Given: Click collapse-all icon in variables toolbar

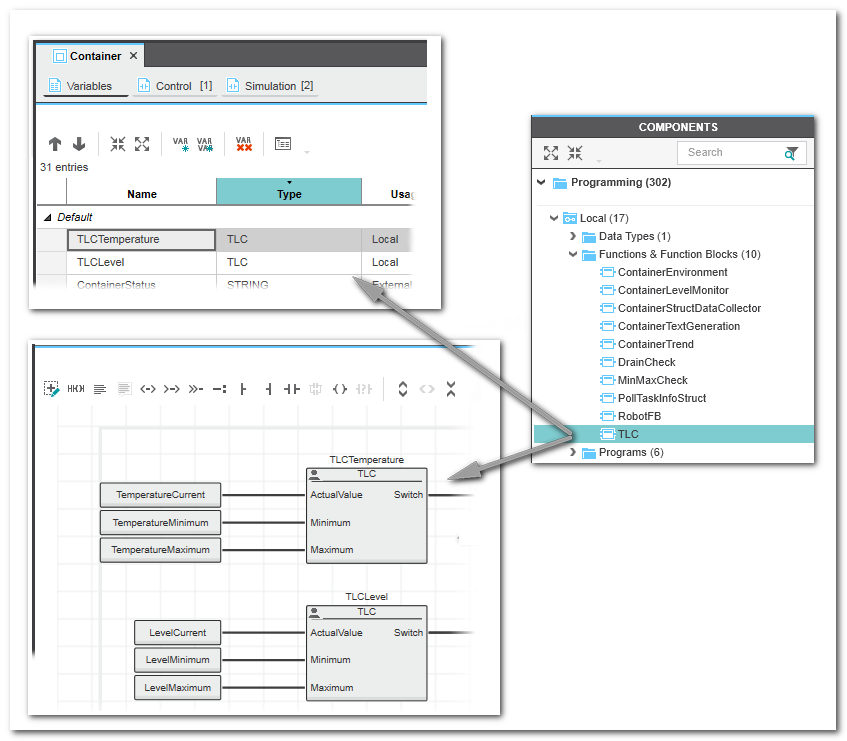Looking at the screenshot, I should pos(118,144).
